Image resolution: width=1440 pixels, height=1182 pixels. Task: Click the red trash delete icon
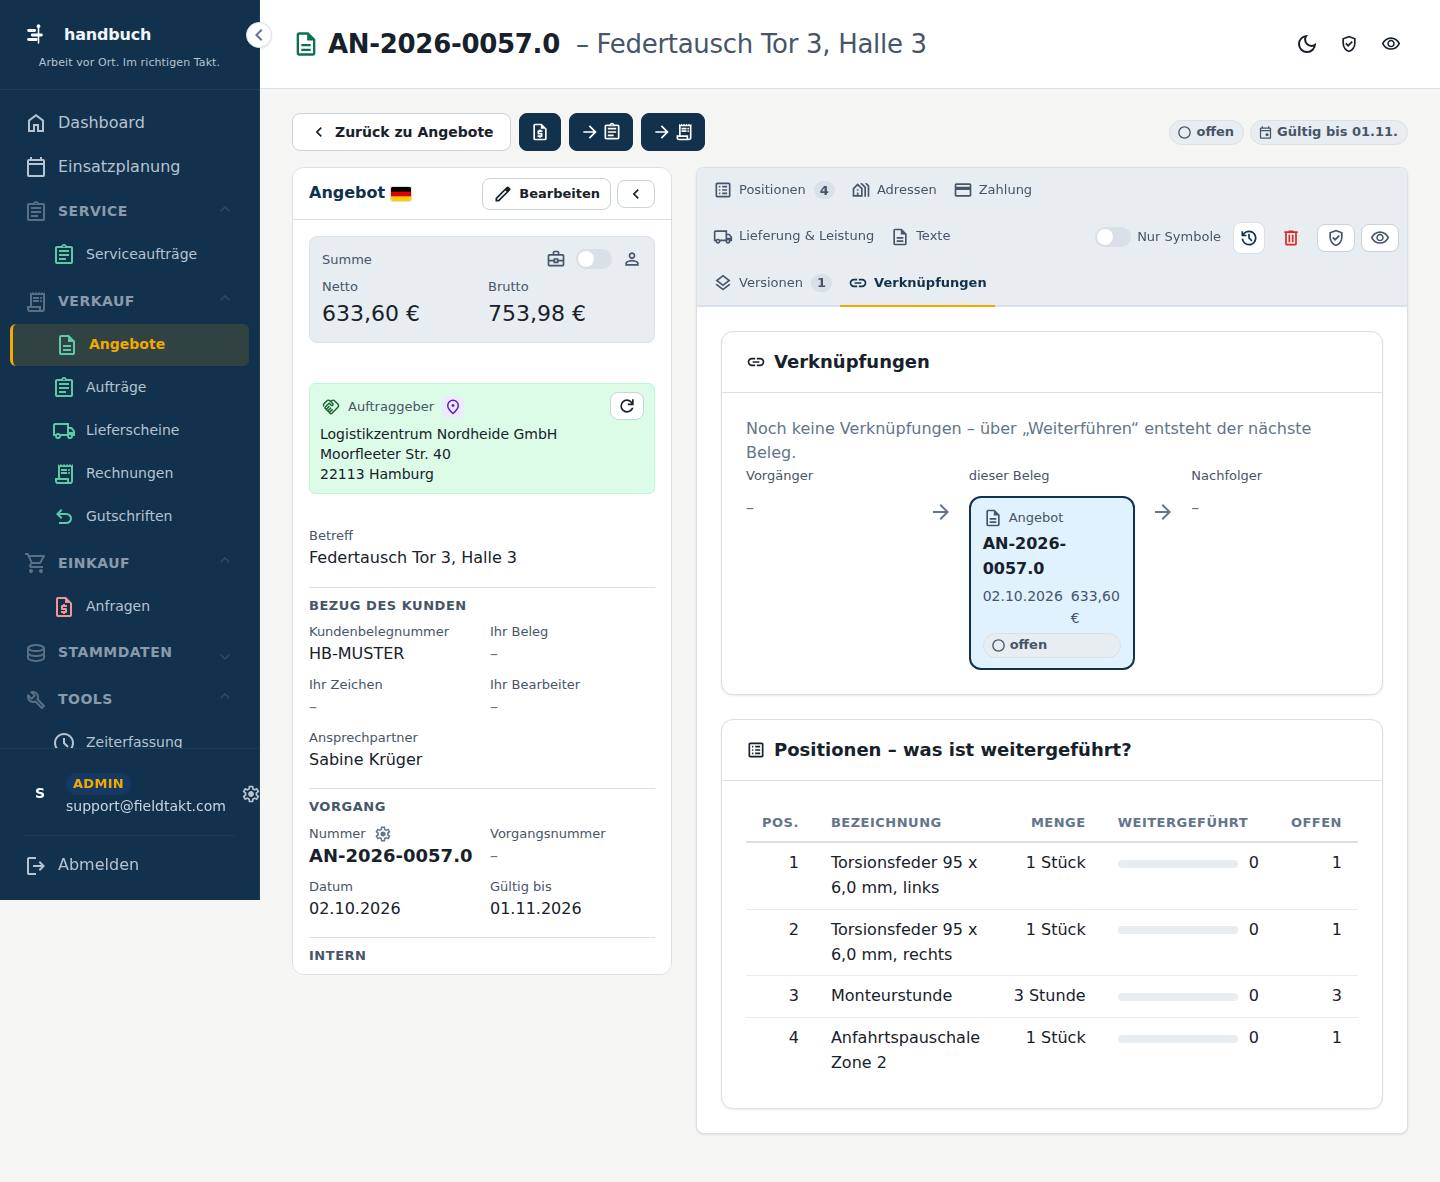(x=1291, y=238)
